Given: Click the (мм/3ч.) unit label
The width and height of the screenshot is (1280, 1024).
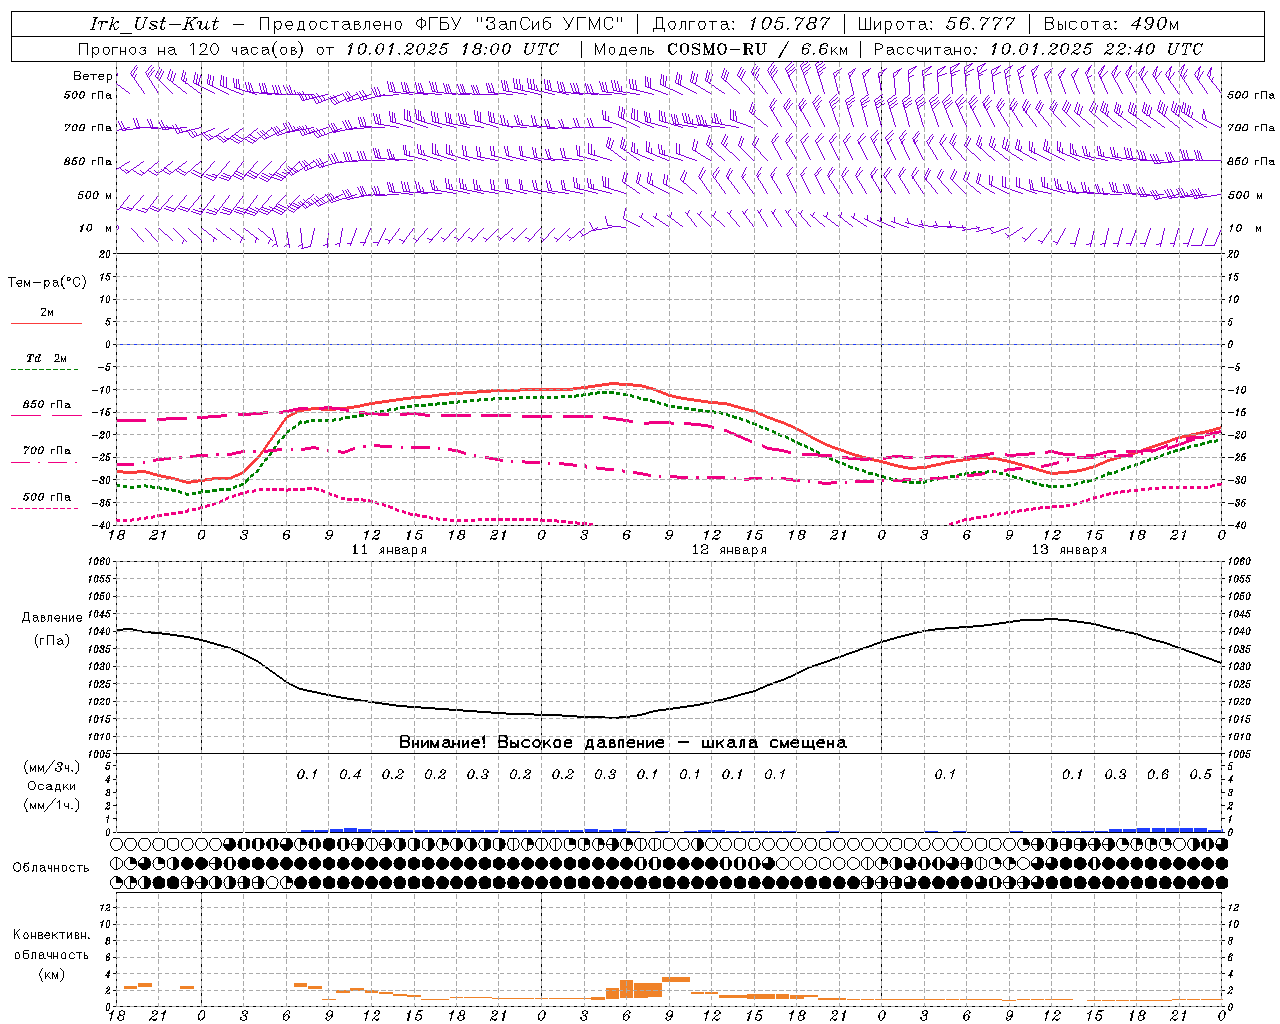Looking at the screenshot, I should coord(51,768).
